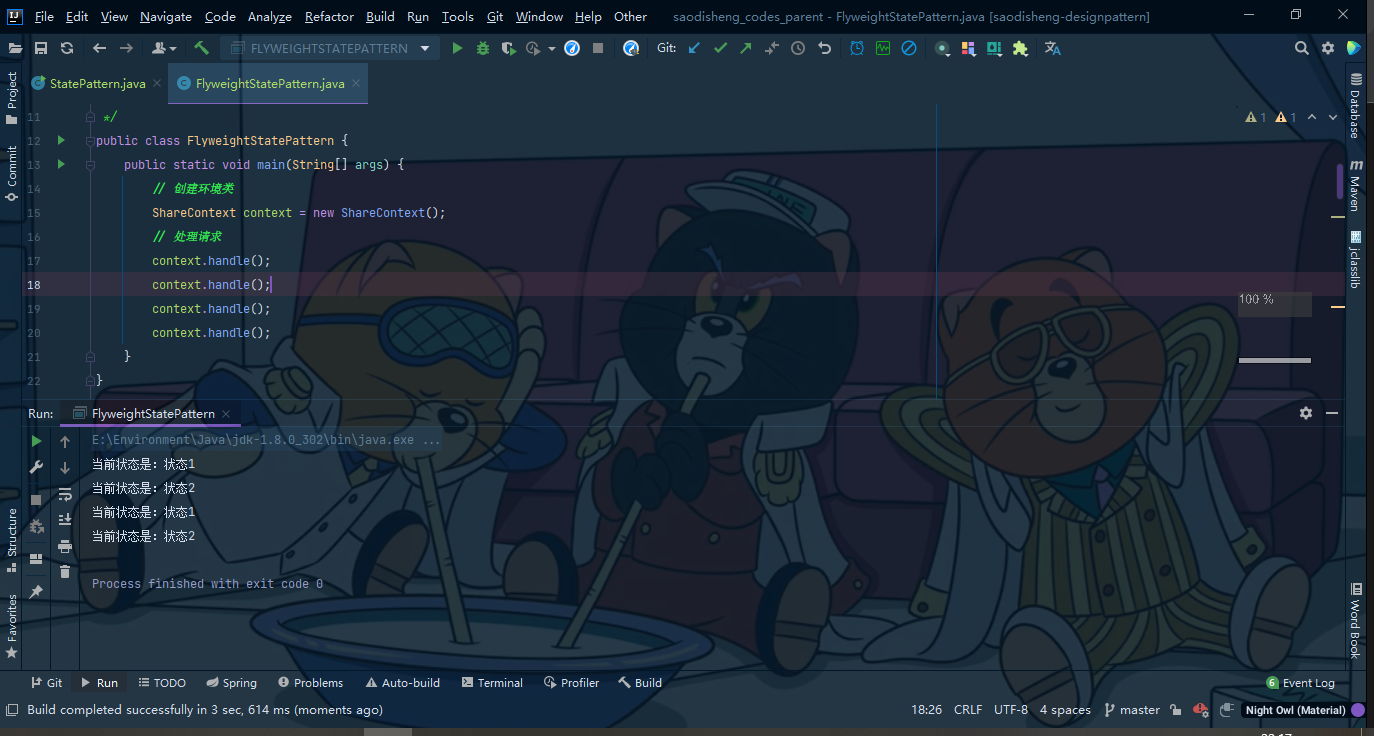Image resolution: width=1374 pixels, height=736 pixels.
Task: Toggle soft-wrap in the Run console
Action: point(65,494)
